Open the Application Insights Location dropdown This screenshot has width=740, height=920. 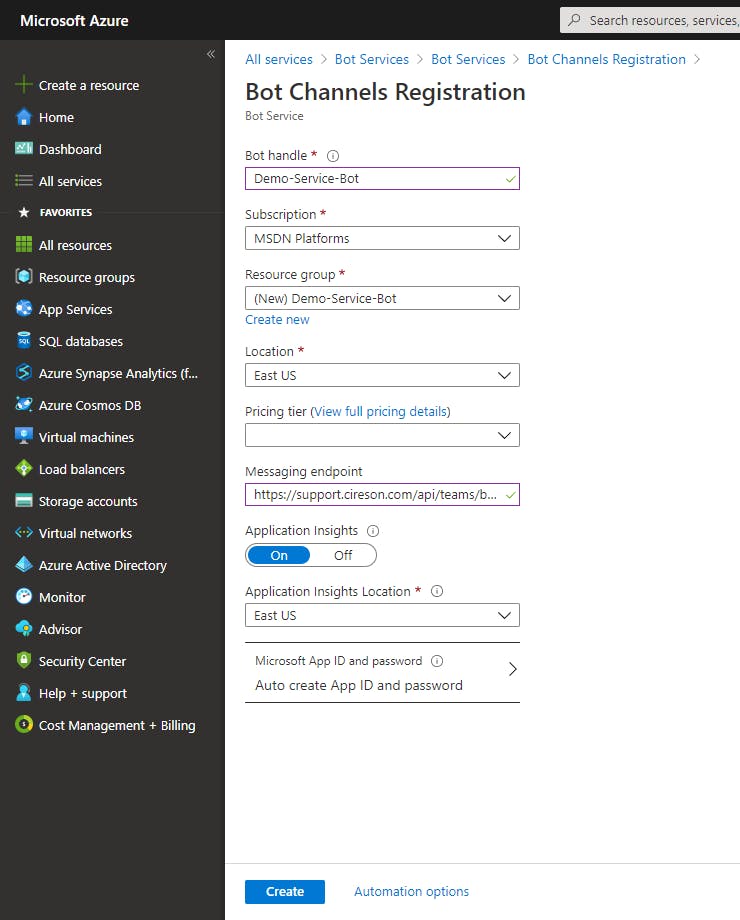click(382, 616)
